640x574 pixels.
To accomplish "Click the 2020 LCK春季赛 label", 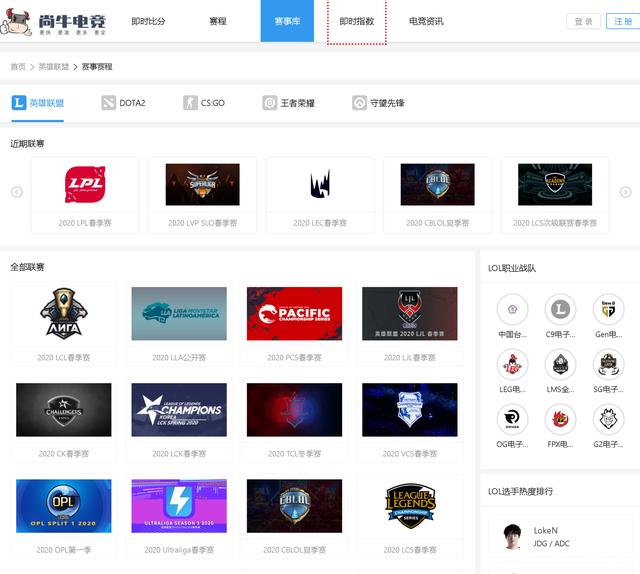I will (179, 454).
